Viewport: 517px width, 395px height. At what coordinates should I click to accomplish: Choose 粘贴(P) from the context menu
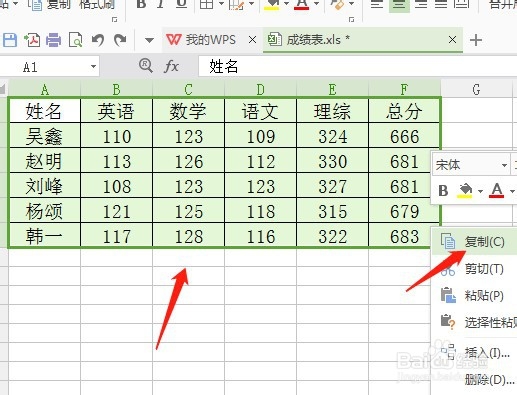tap(475, 295)
